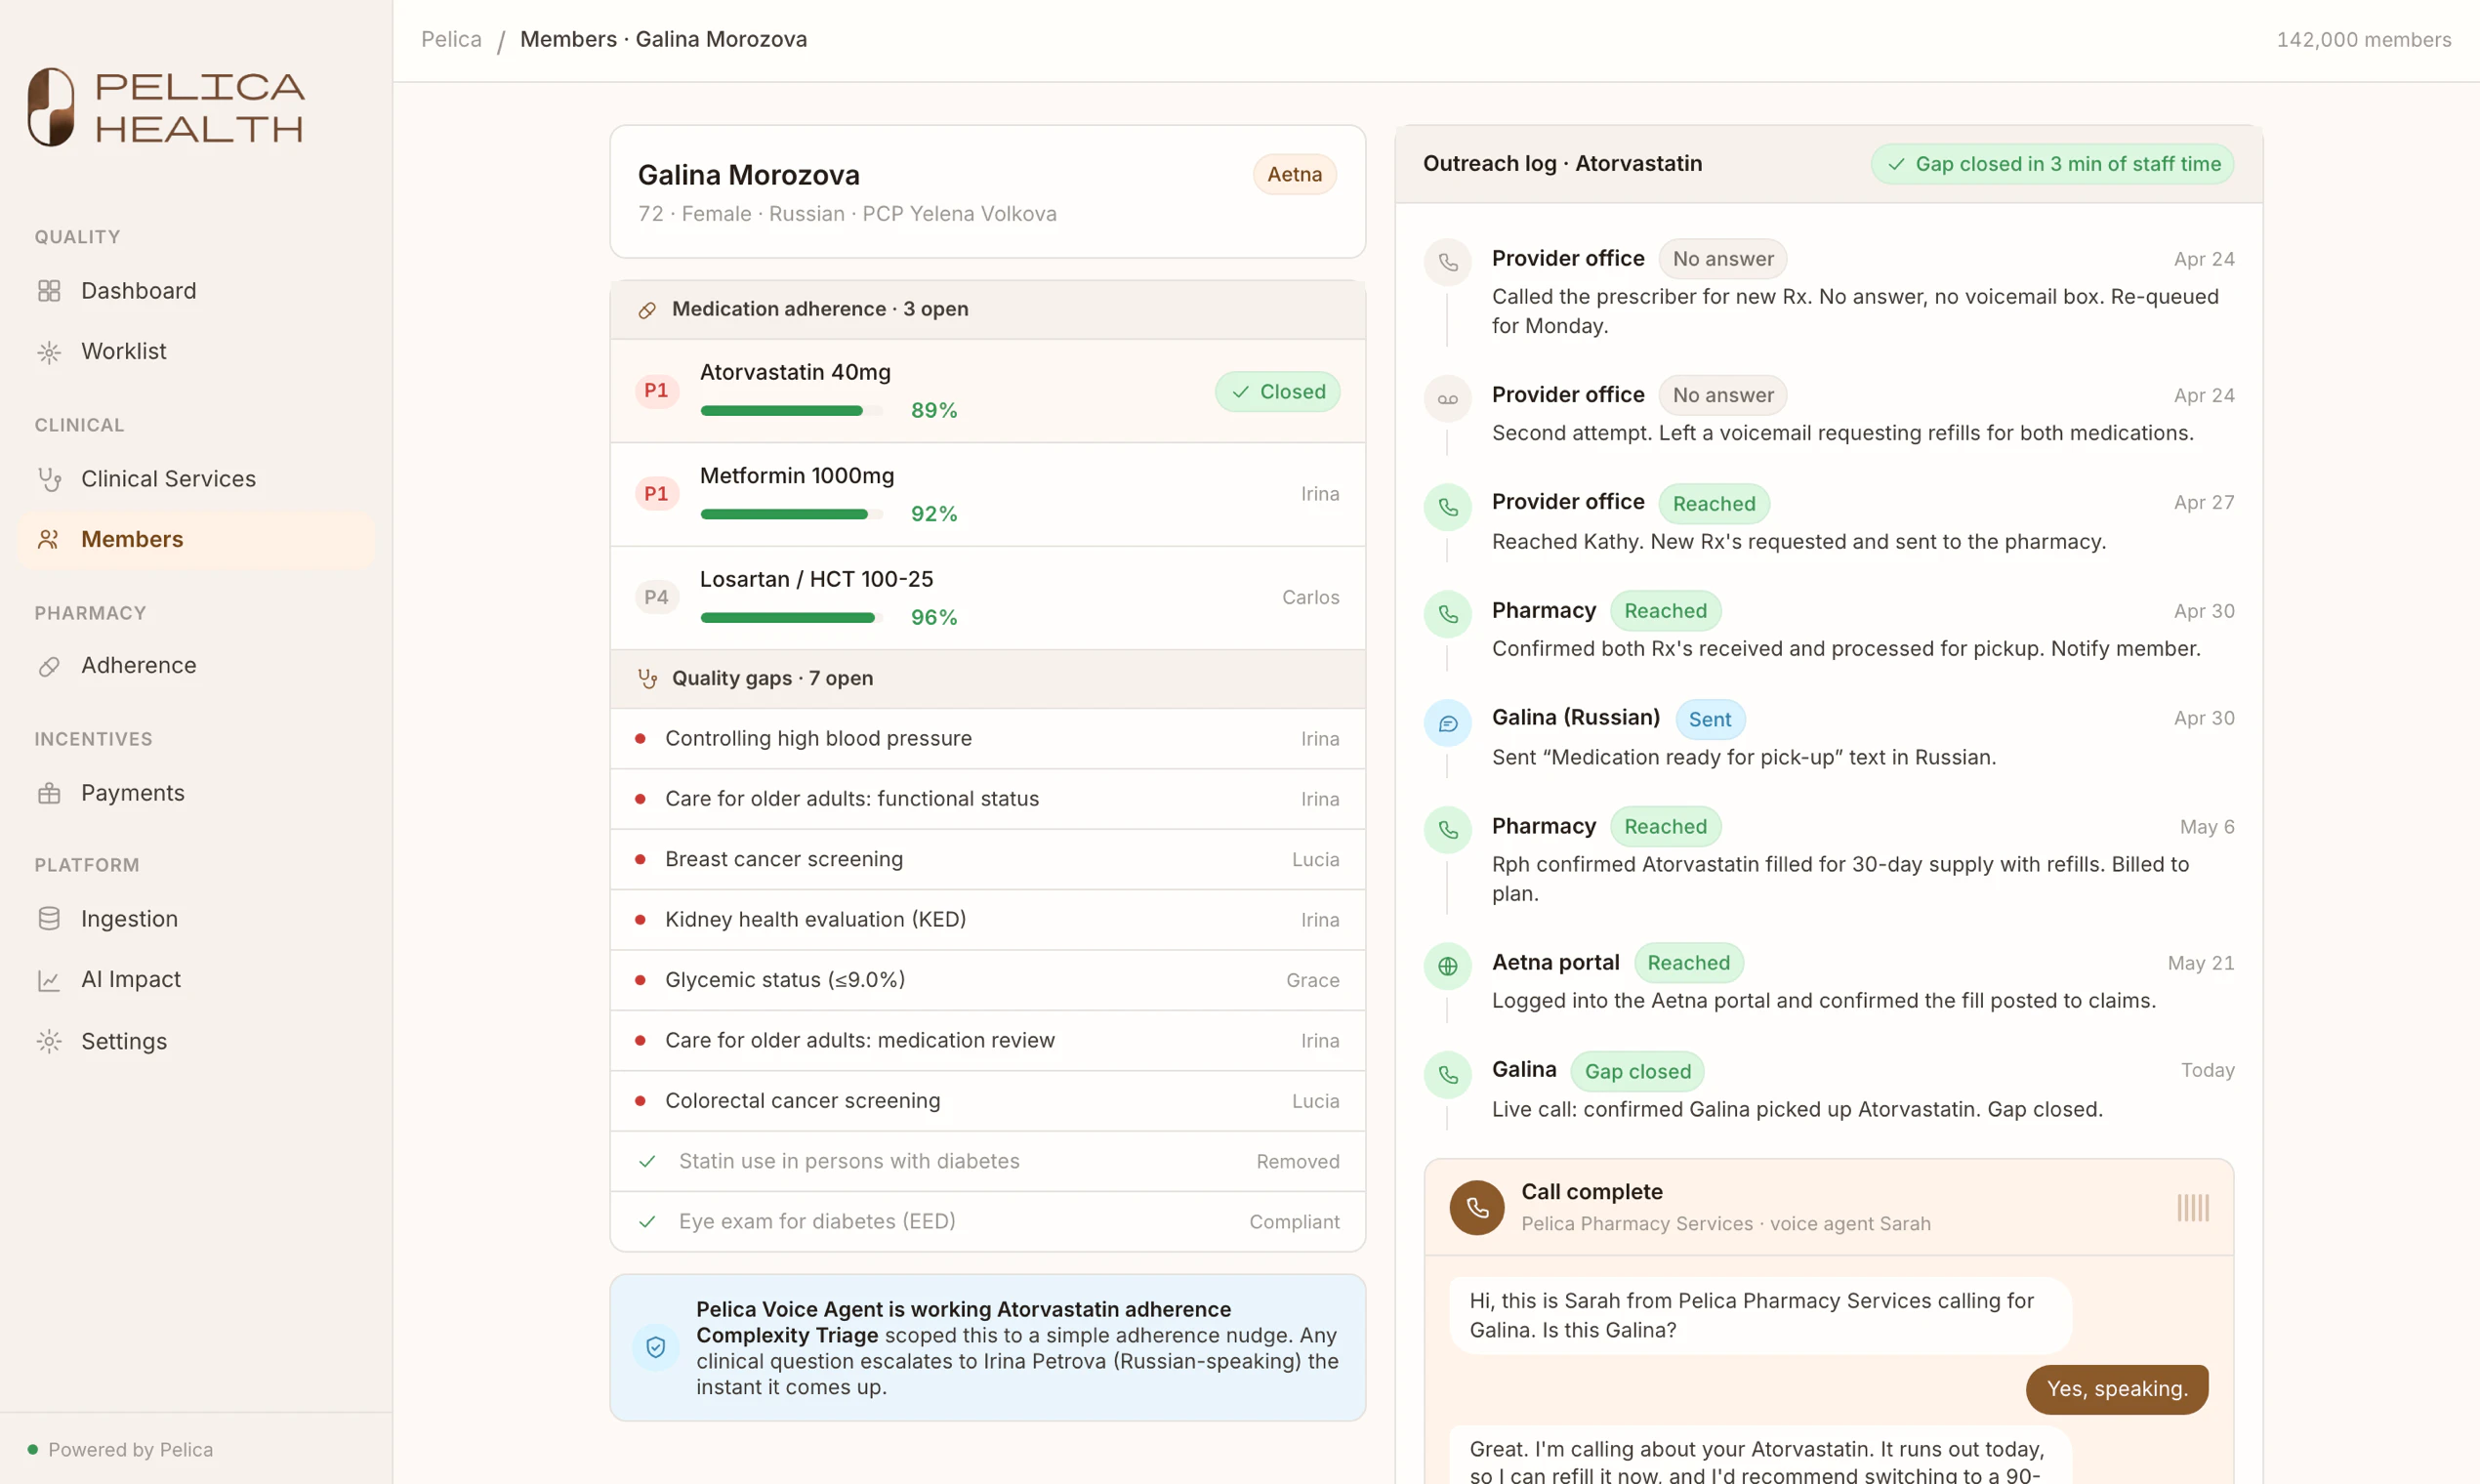Click the globe icon for Aetna portal entry
The image size is (2480, 1484).
1447,967
